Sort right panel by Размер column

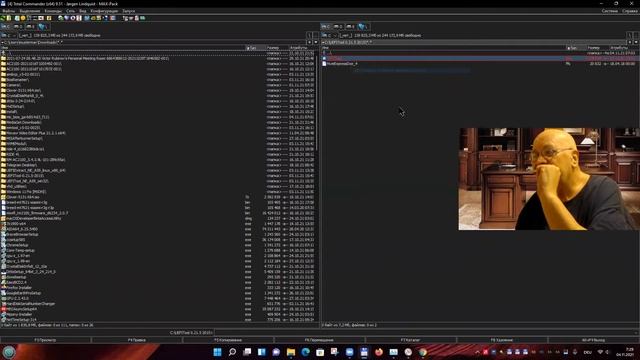597,48
